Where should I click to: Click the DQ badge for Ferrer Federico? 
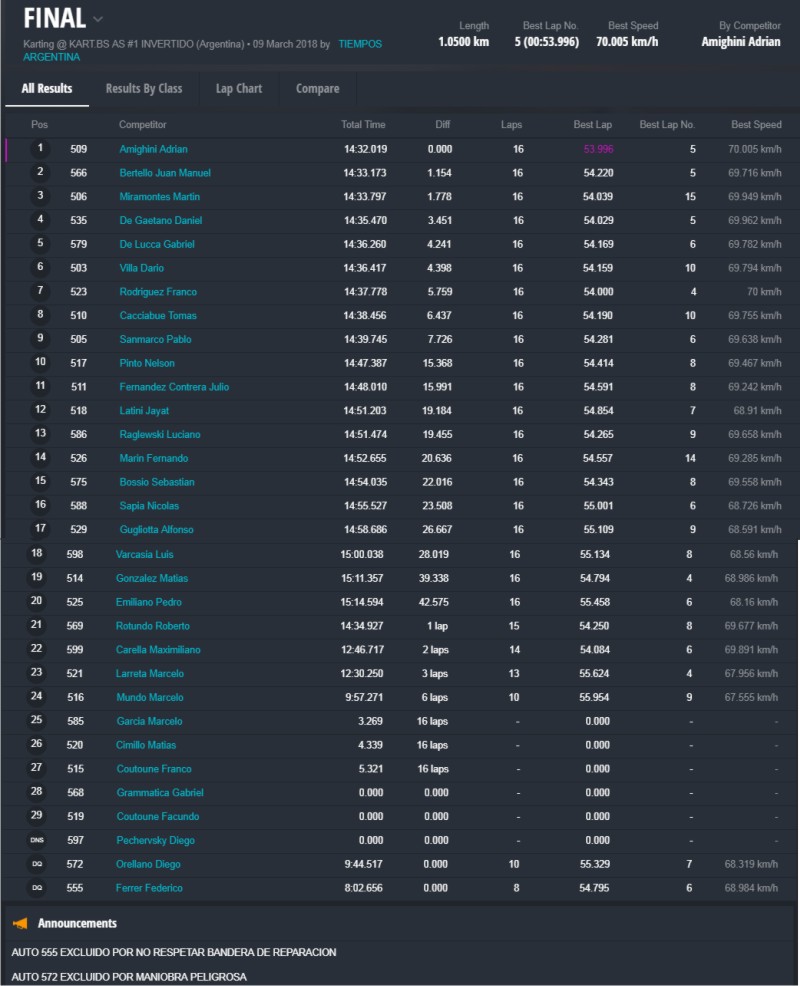coord(37,888)
